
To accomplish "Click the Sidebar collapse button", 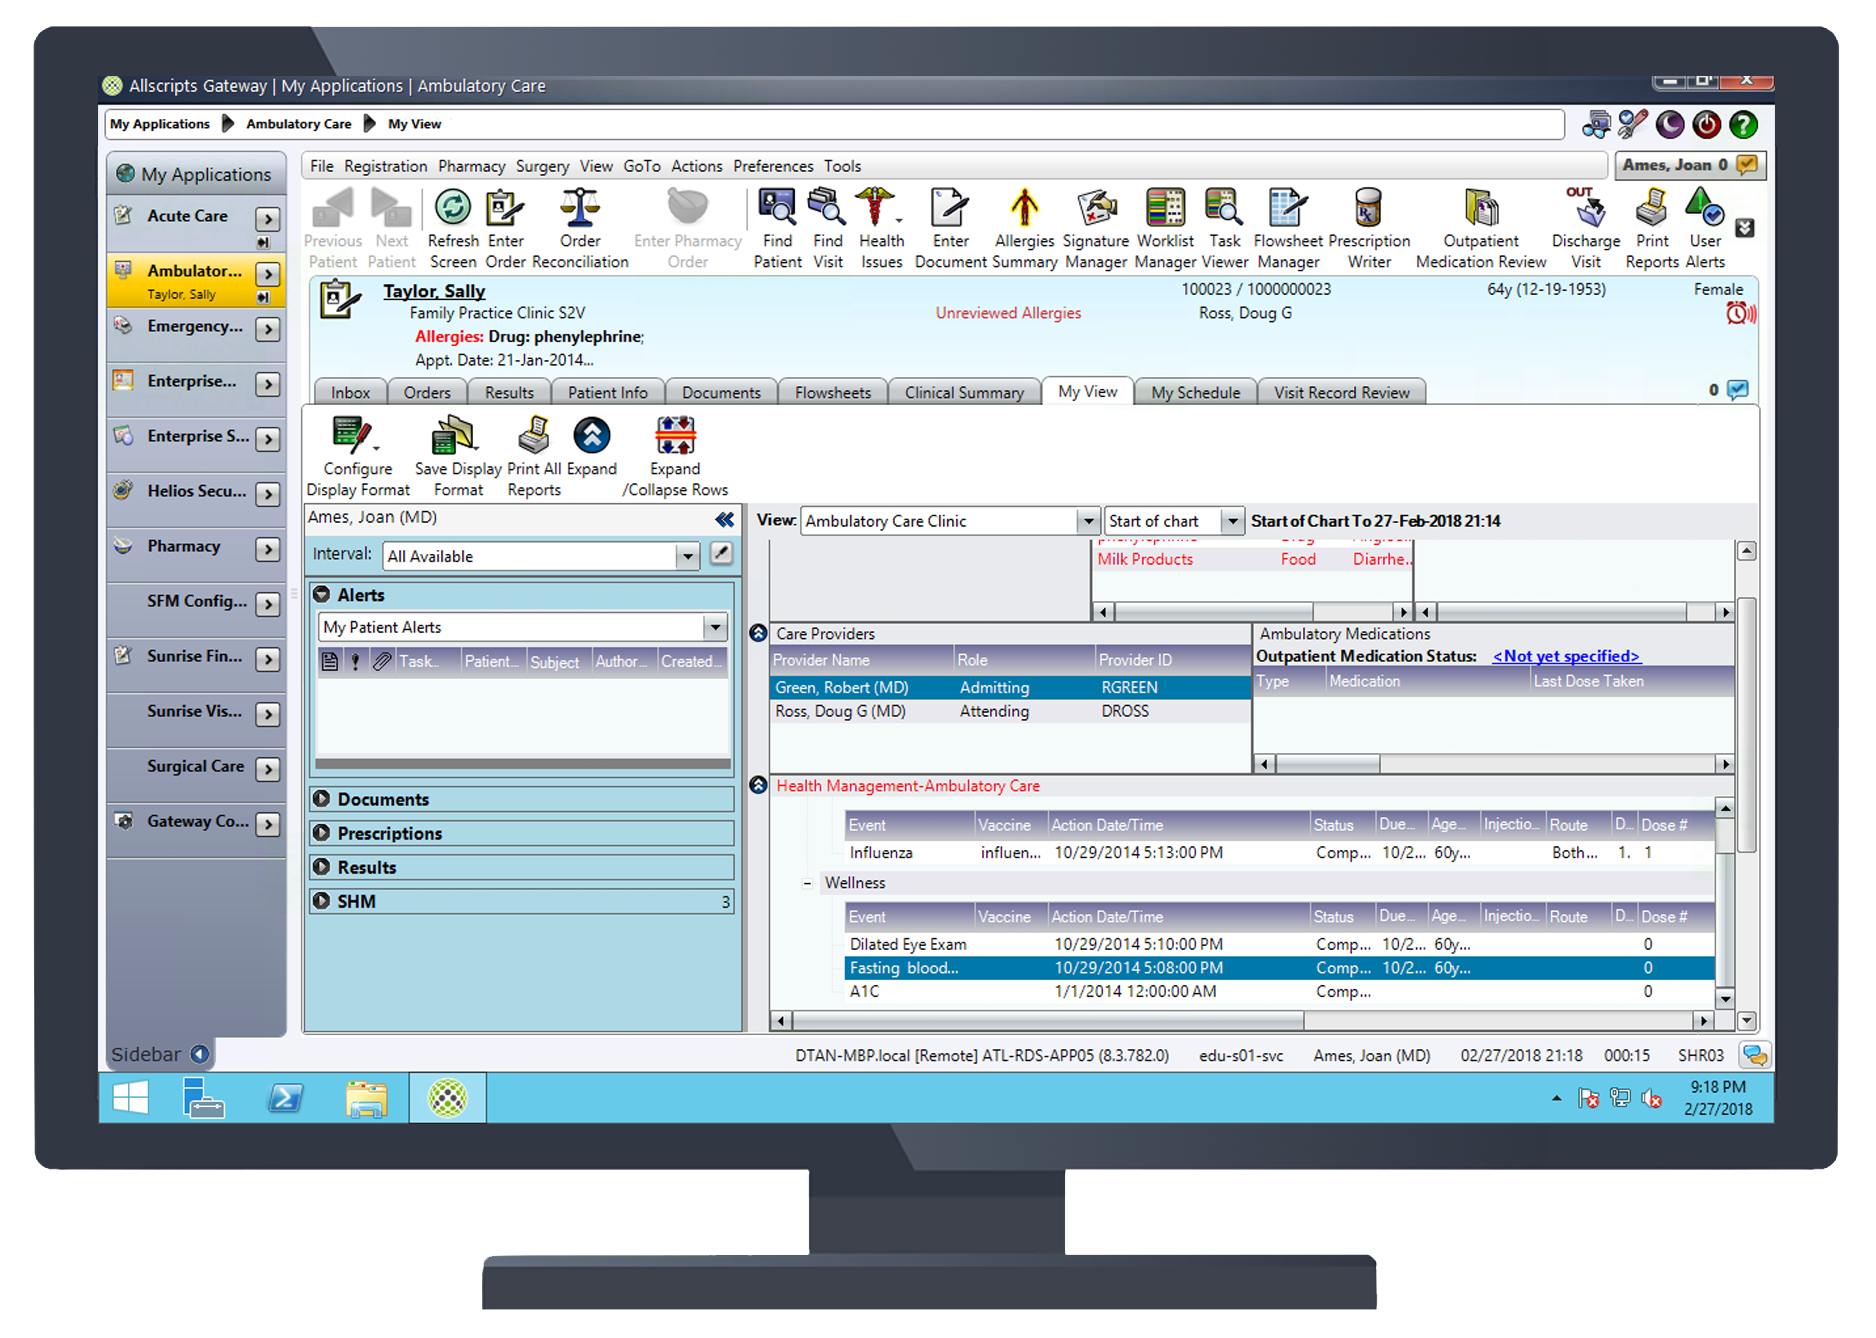I will [200, 1054].
